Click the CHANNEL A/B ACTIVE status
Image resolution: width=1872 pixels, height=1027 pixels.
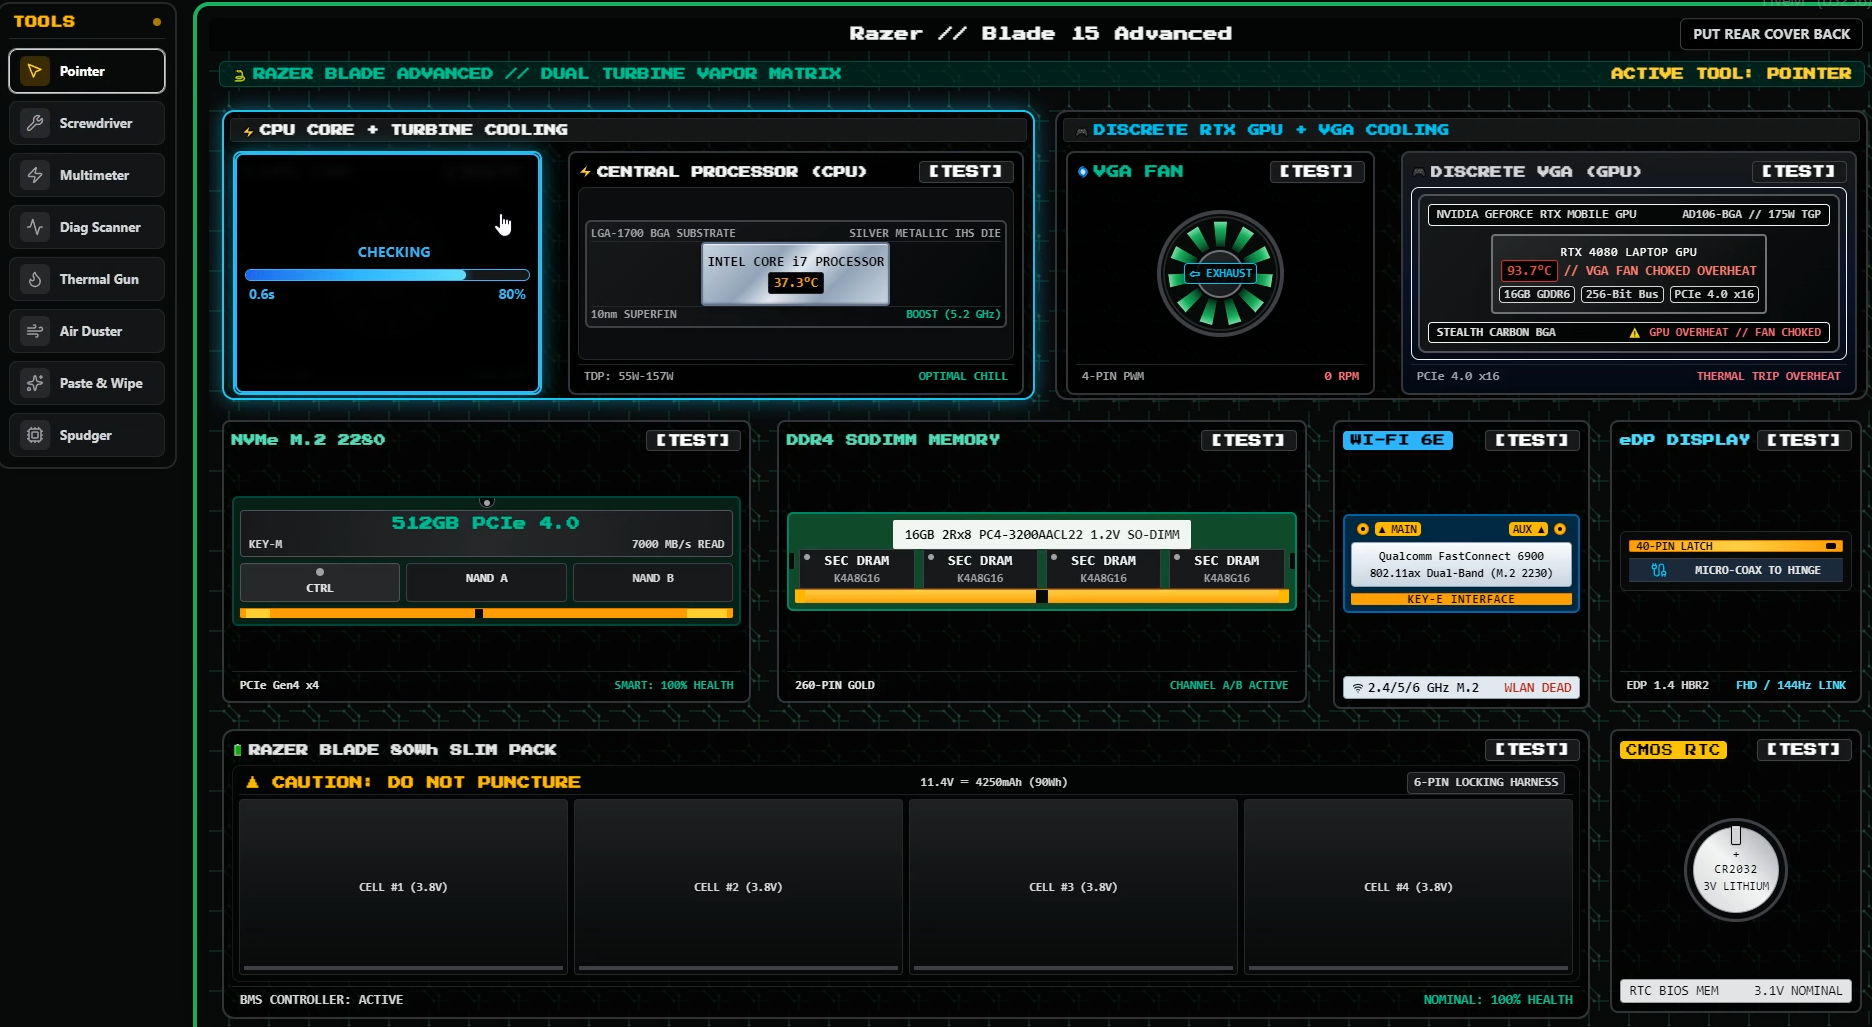coord(1229,685)
